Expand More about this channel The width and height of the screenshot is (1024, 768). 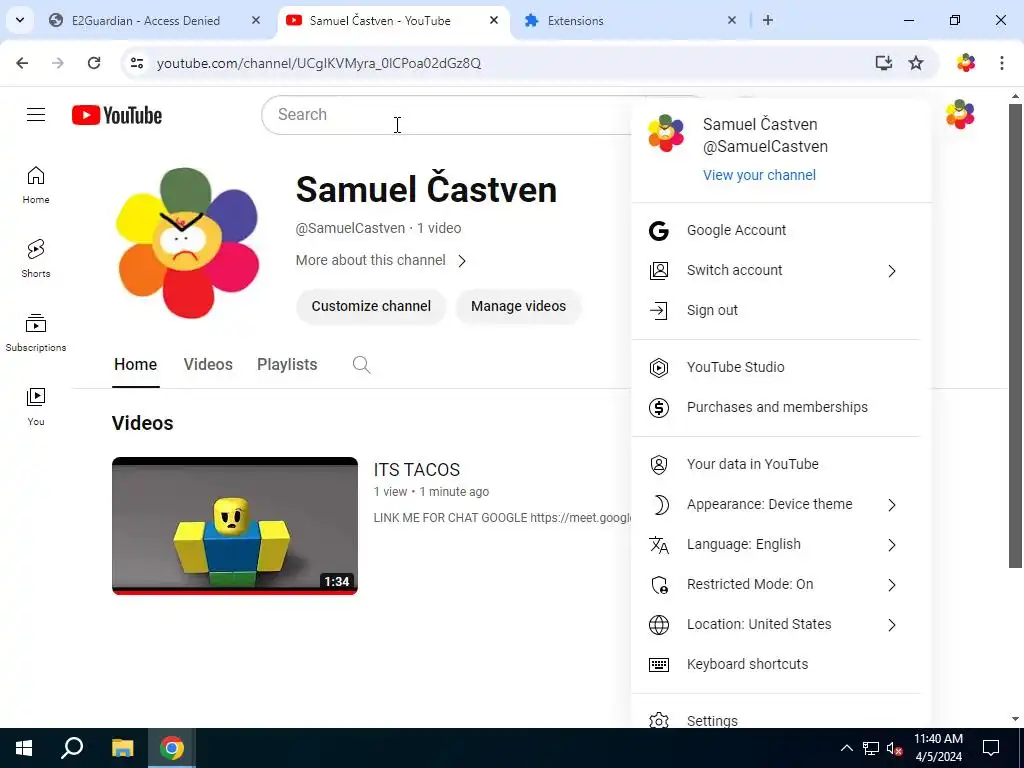(381, 260)
